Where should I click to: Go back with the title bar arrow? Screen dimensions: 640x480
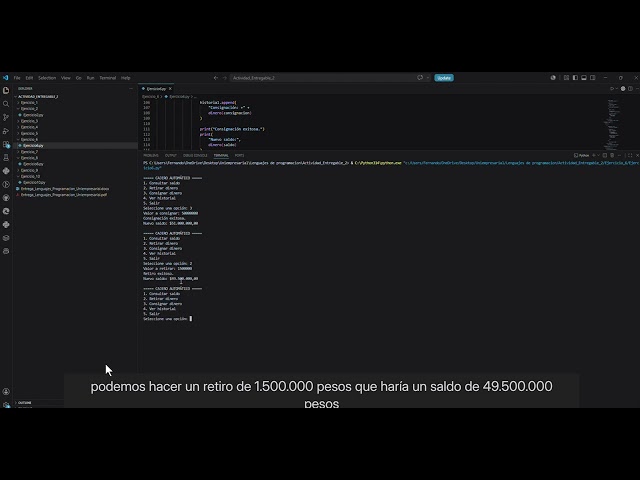pyautogui.click(x=216, y=78)
